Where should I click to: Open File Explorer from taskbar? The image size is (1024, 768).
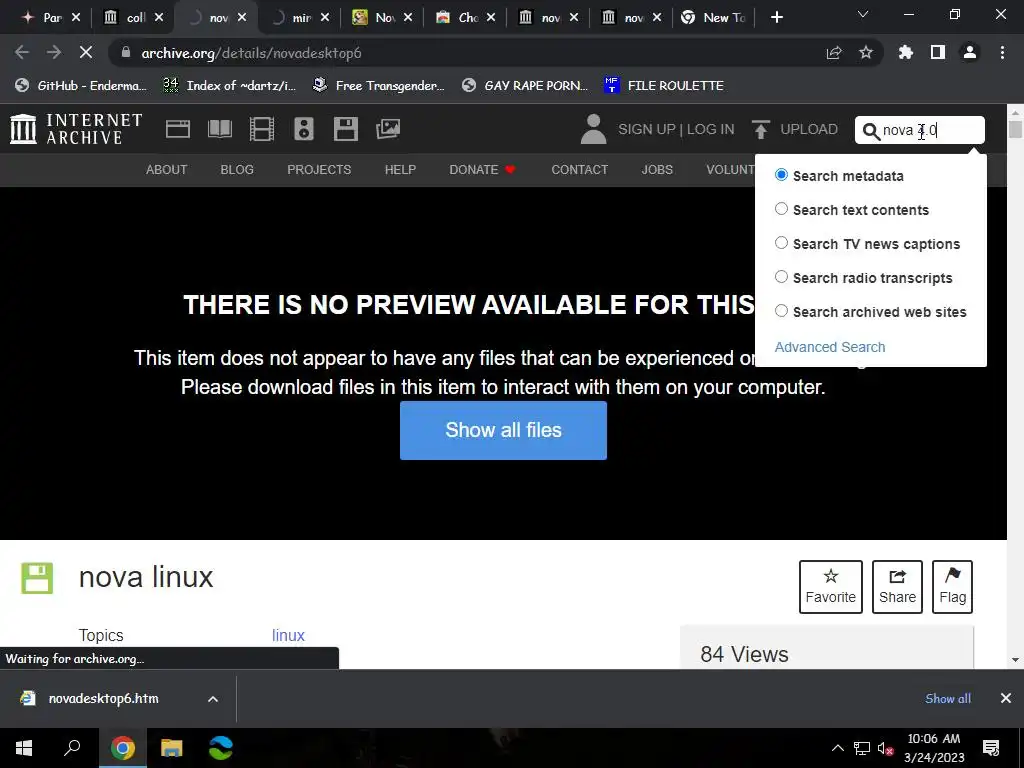click(x=171, y=748)
